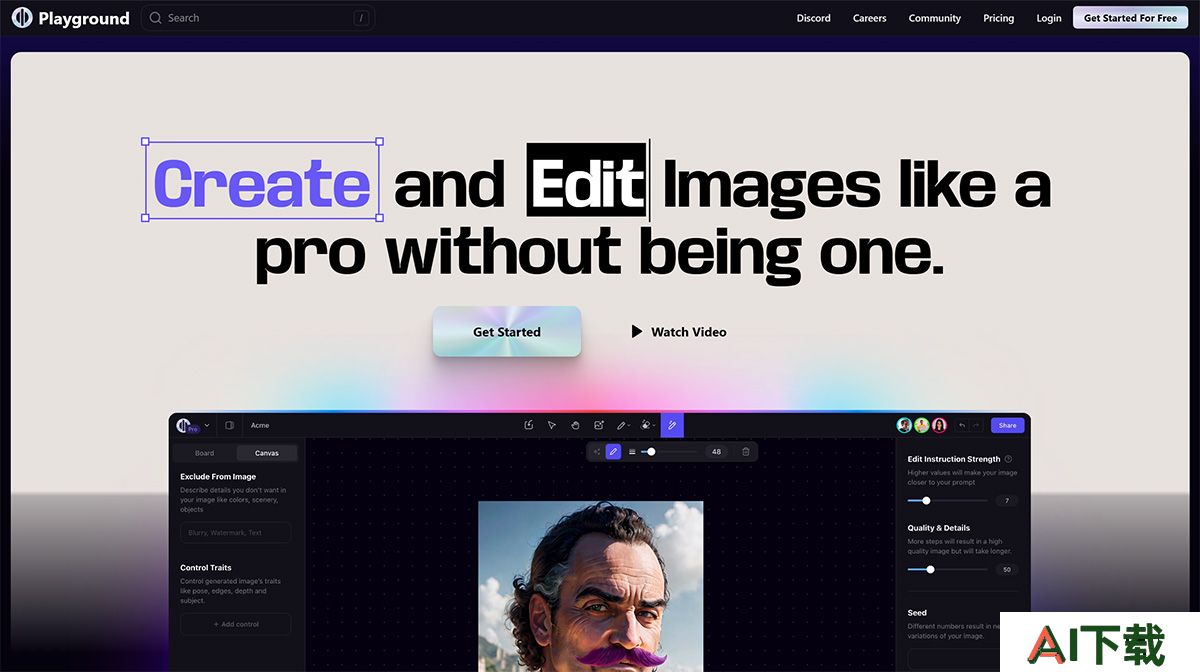
Task: Switch to the Canvas tab
Action: [x=267, y=453]
